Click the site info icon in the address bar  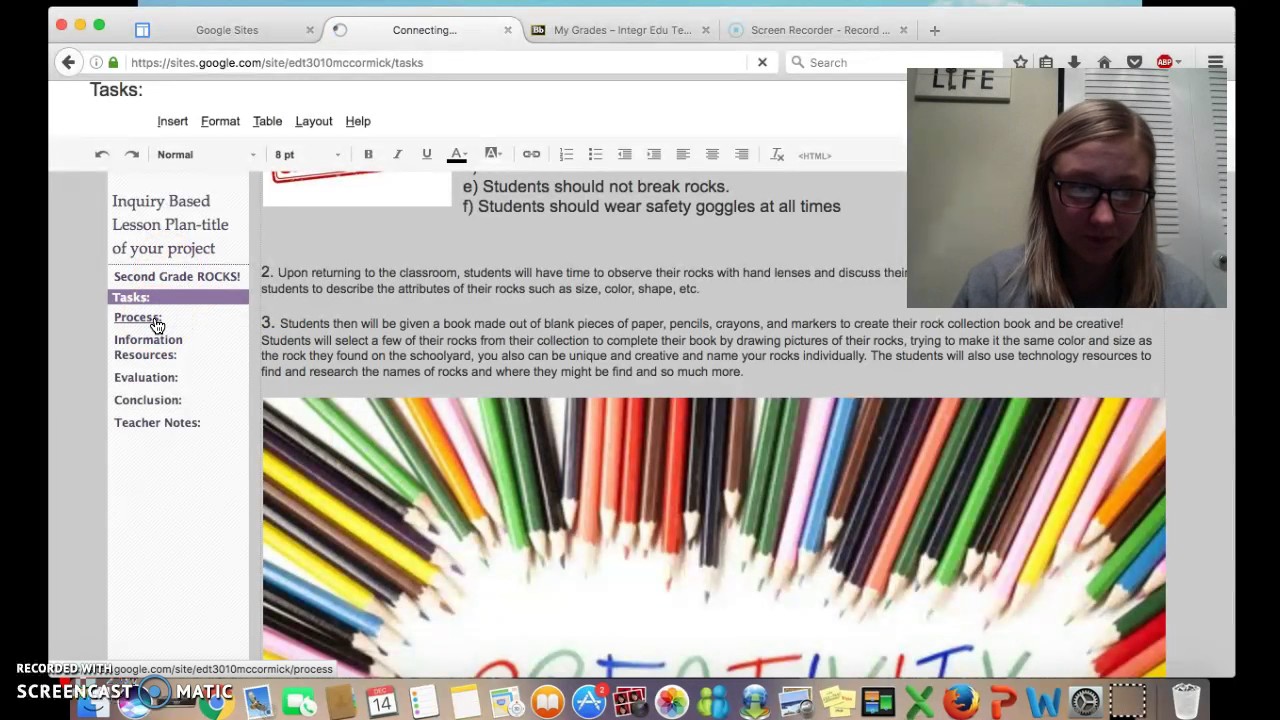click(98, 62)
